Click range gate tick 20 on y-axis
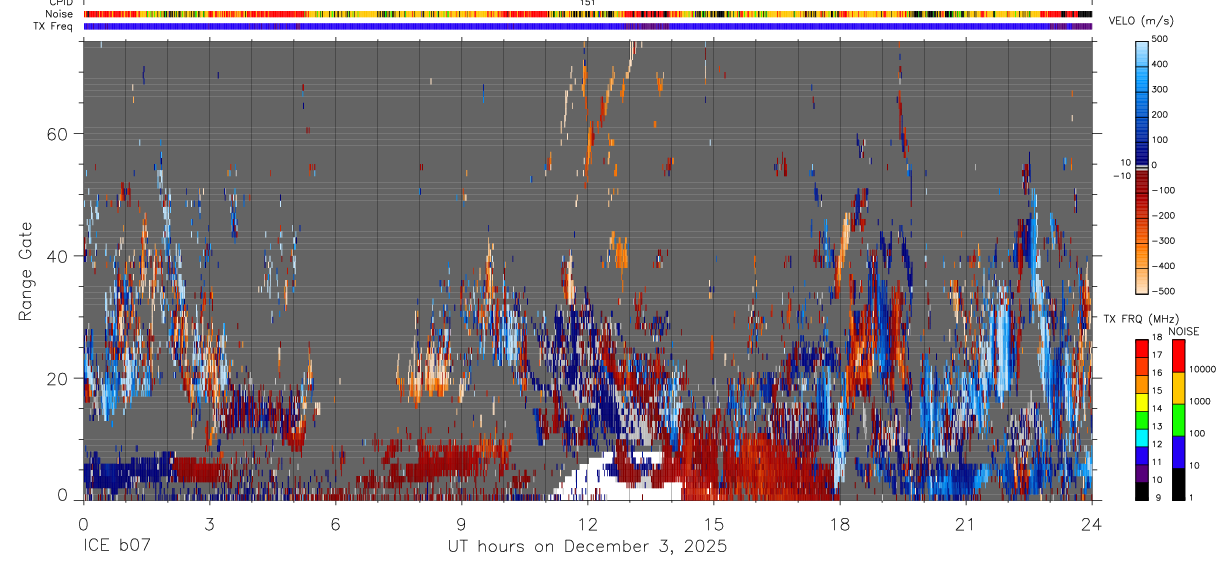Screen dimensions: 1228x567 point(60,378)
